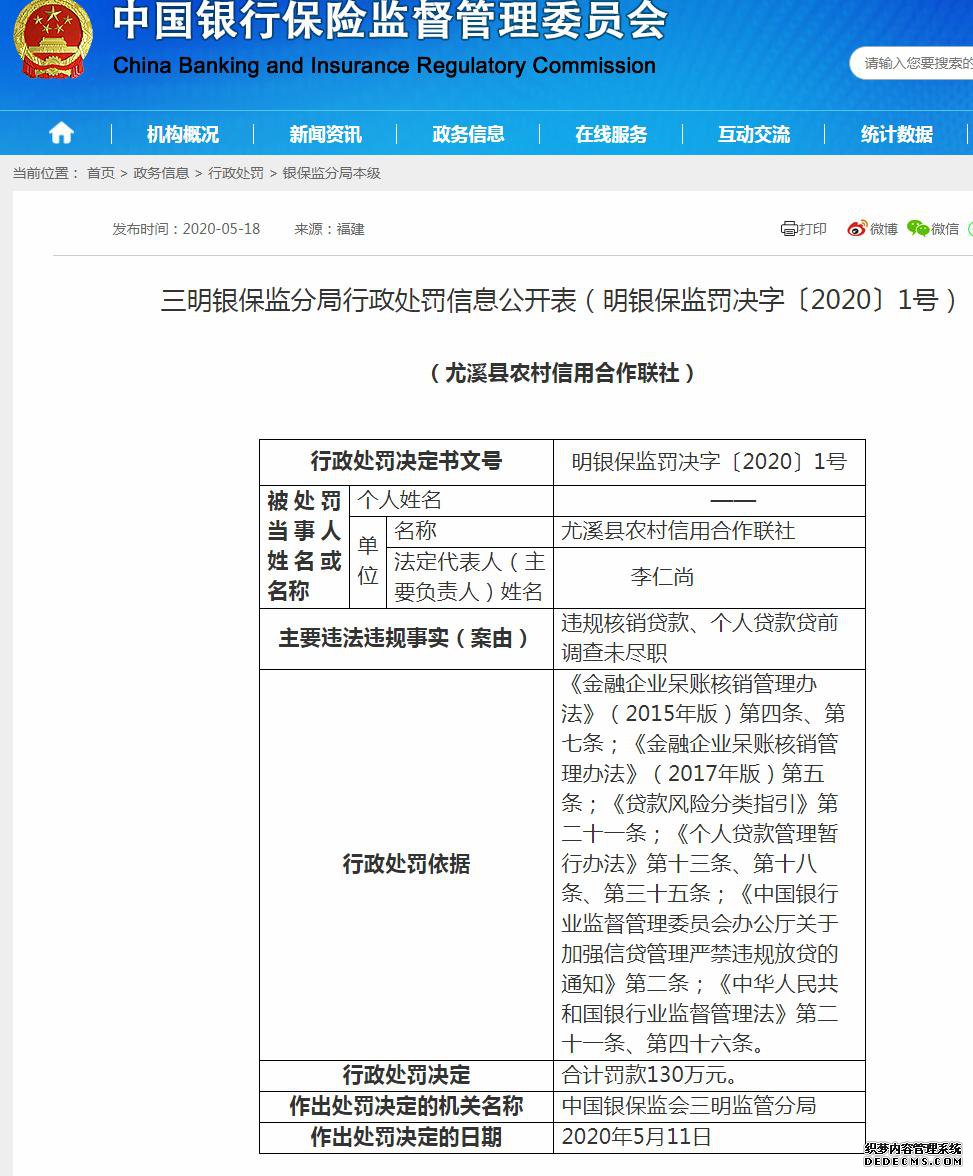Click the header cell 行政处罚依据
This screenshot has width=973, height=1176.
click(x=406, y=864)
